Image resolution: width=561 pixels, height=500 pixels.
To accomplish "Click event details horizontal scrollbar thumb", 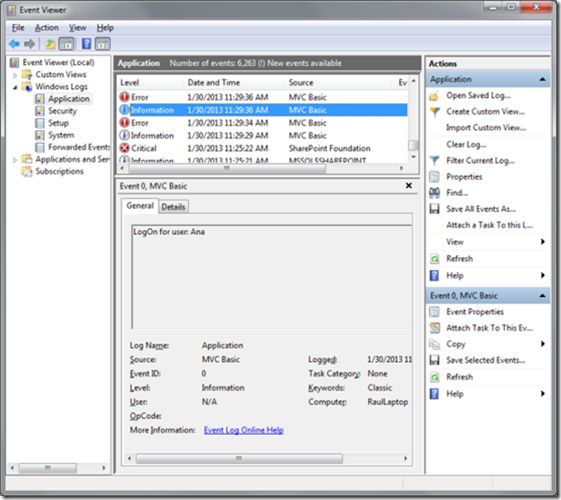I will tap(239, 459).
